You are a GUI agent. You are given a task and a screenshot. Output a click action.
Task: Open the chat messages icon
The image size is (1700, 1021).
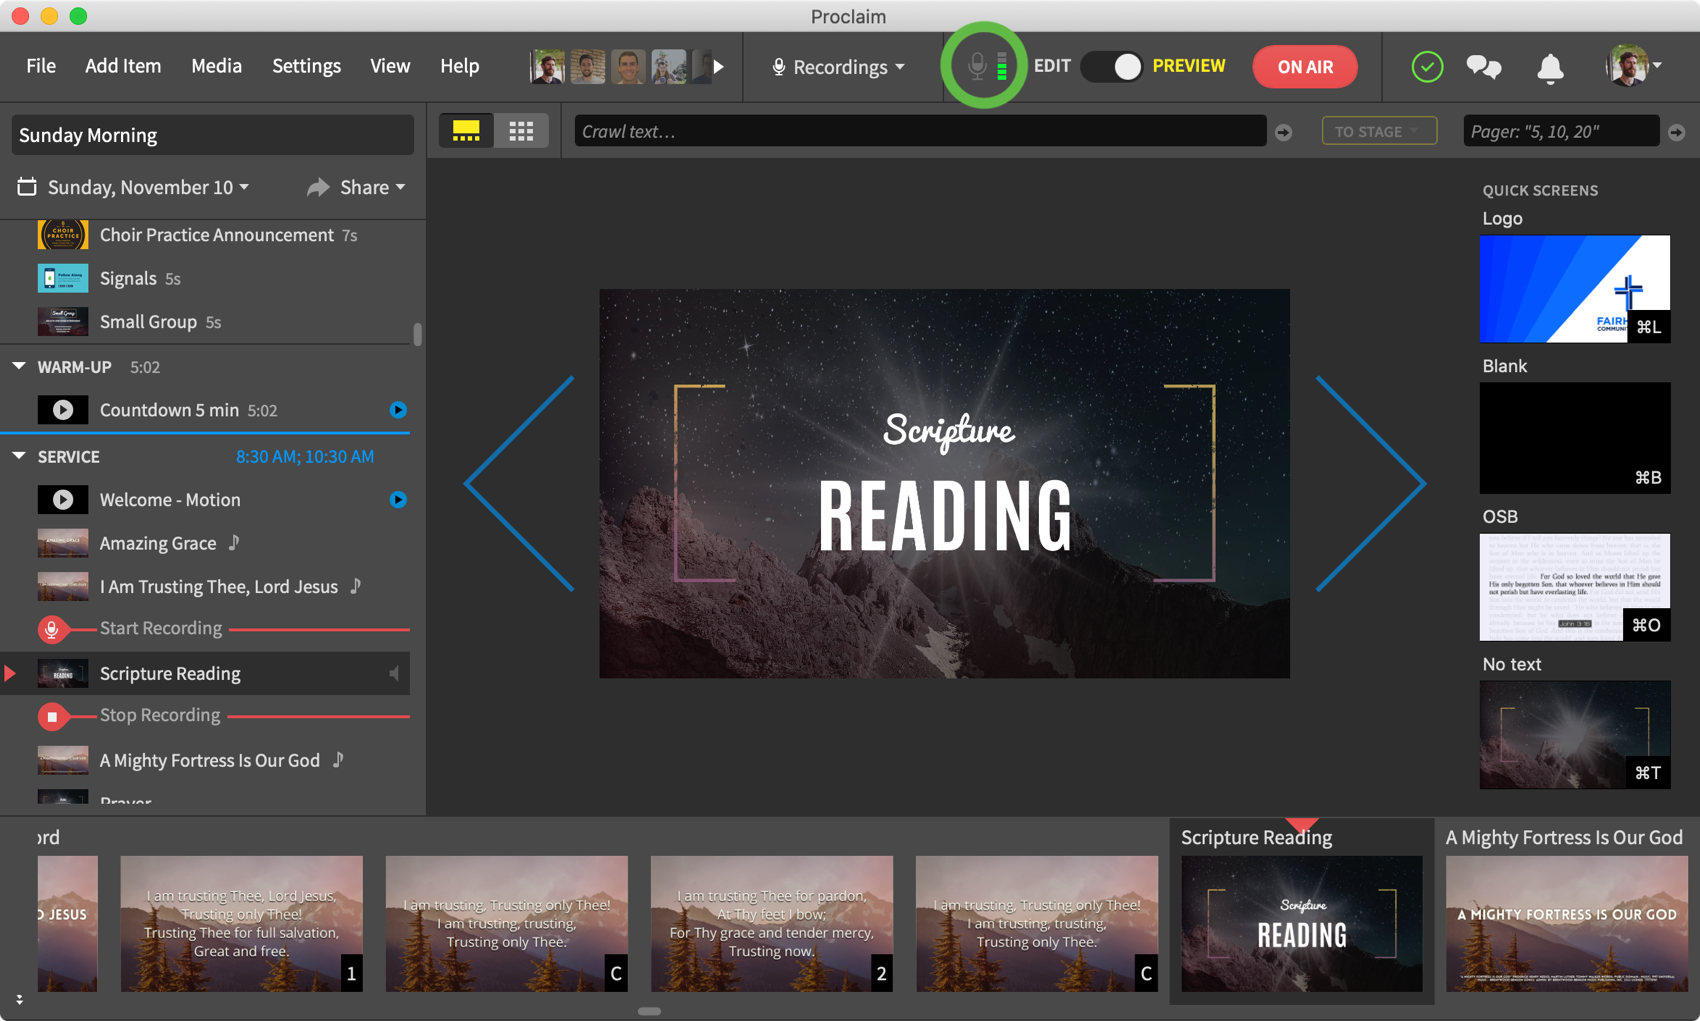click(1483, 67)
